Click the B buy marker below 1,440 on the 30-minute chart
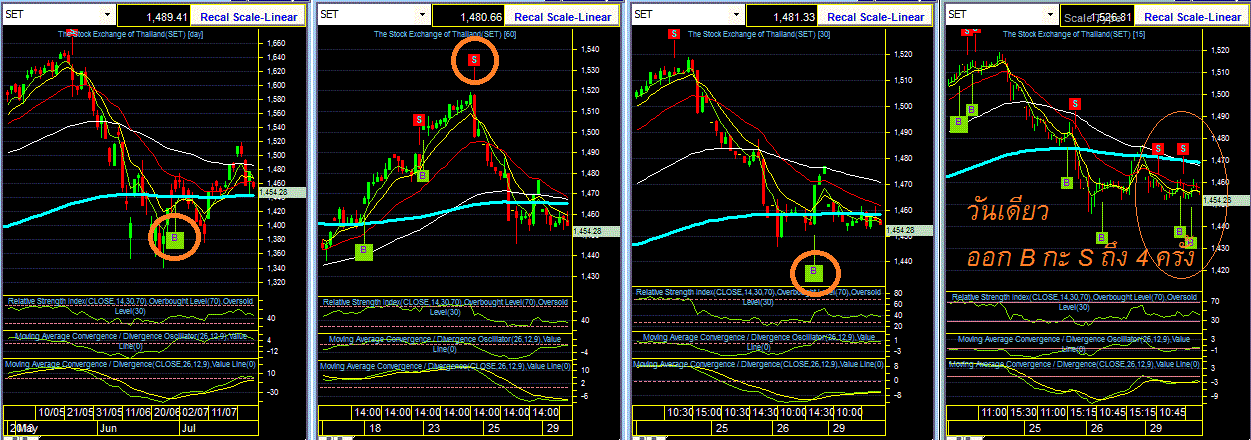This screenshot has height=440, width=1251. pos(813,272)
